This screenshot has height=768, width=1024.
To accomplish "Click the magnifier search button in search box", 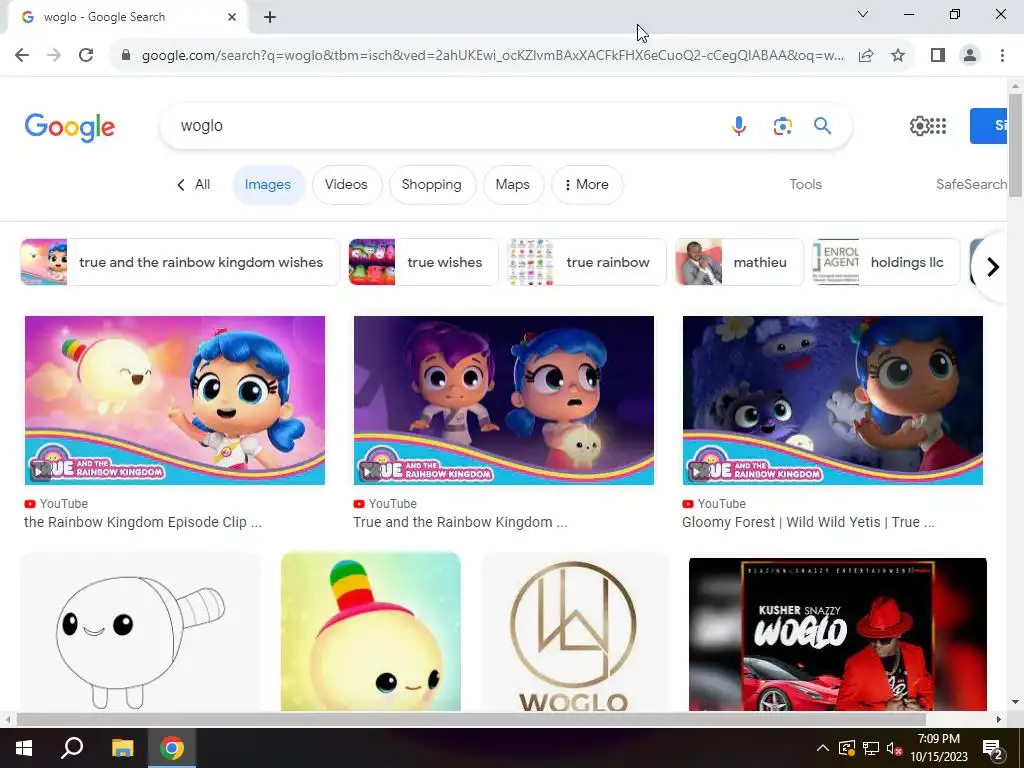I will pos(822,125).
